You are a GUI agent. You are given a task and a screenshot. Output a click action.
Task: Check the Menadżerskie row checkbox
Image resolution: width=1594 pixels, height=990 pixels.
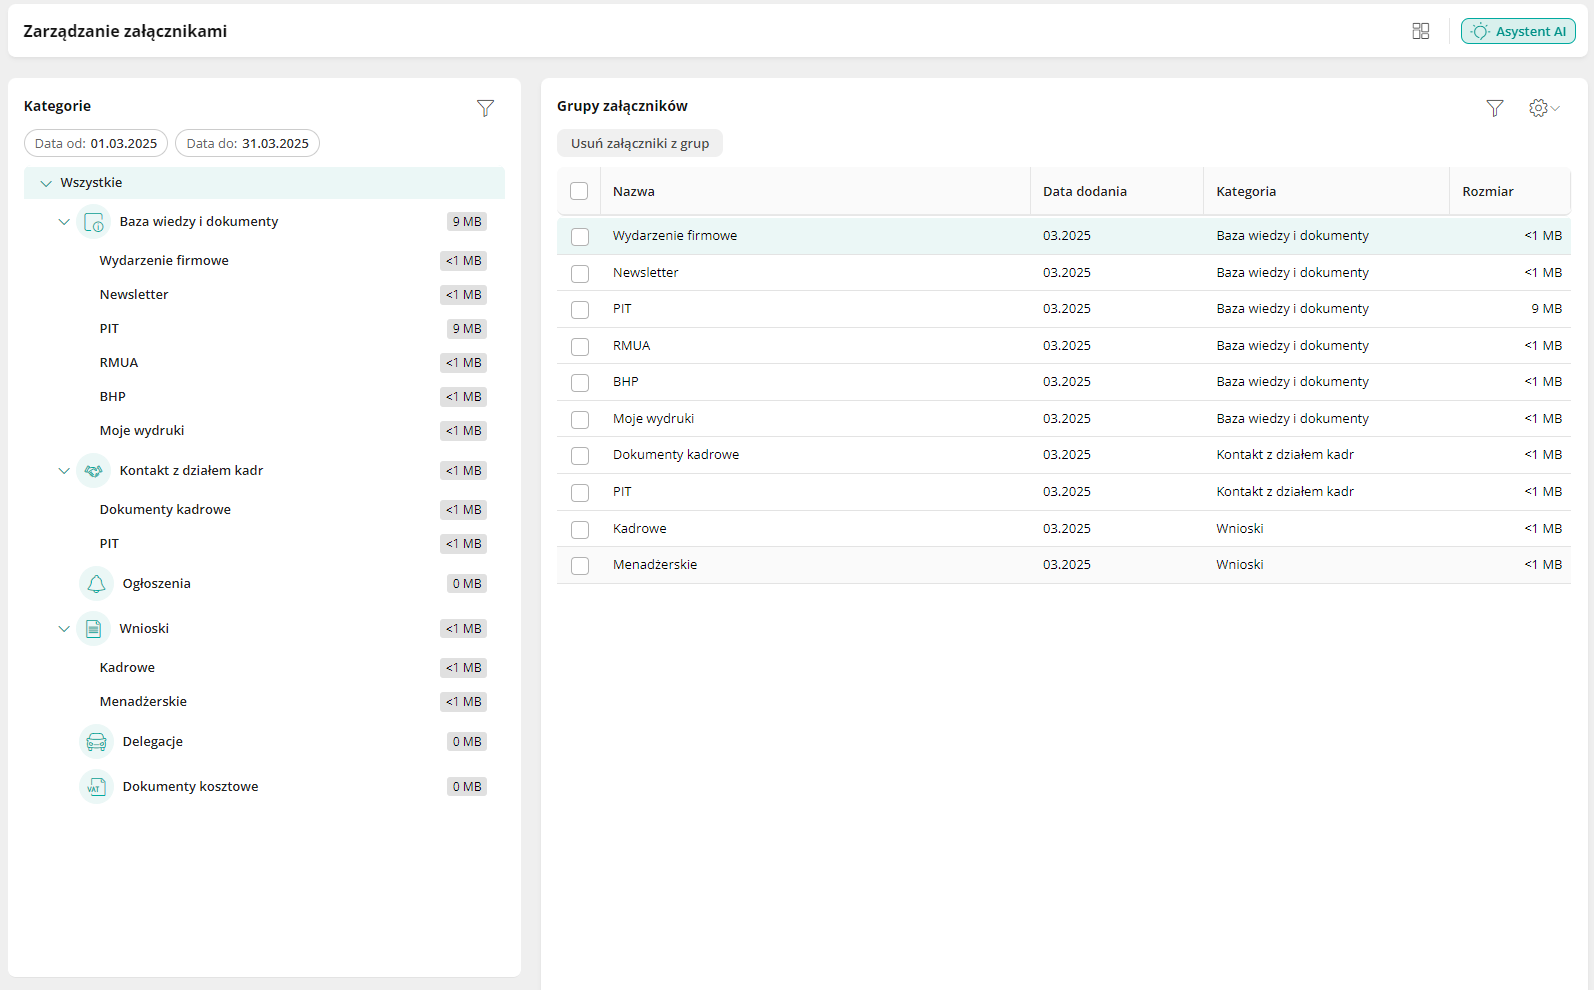coord(580,566)
